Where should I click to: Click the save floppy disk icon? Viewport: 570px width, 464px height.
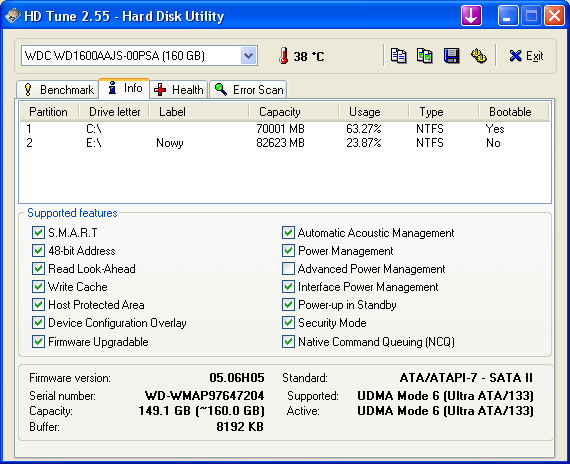click(451, 56)
